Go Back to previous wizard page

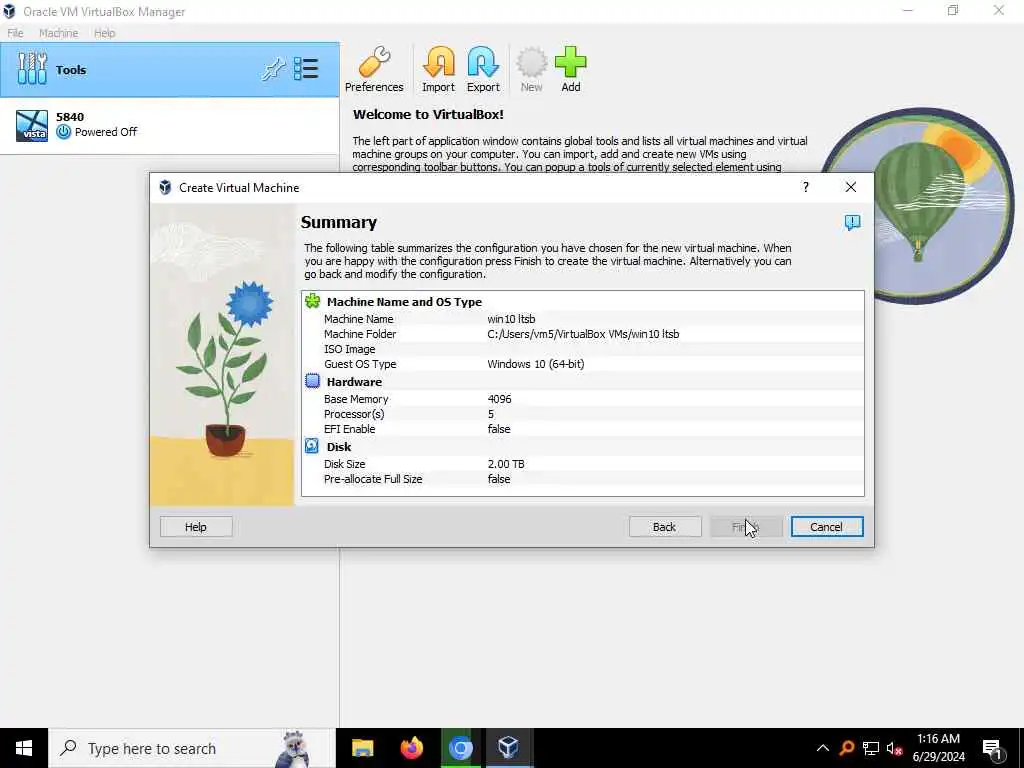[x=665, y=527]
